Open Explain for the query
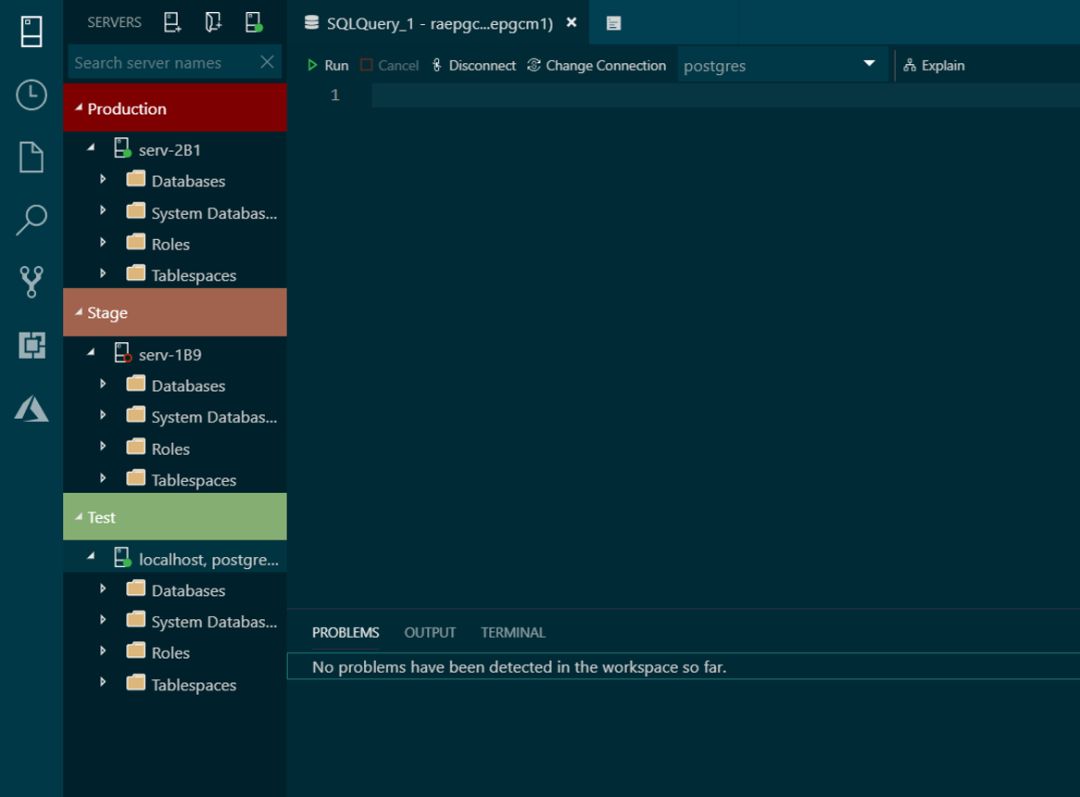This screenshot has width=1080, height=797. (x=935, y=65)
